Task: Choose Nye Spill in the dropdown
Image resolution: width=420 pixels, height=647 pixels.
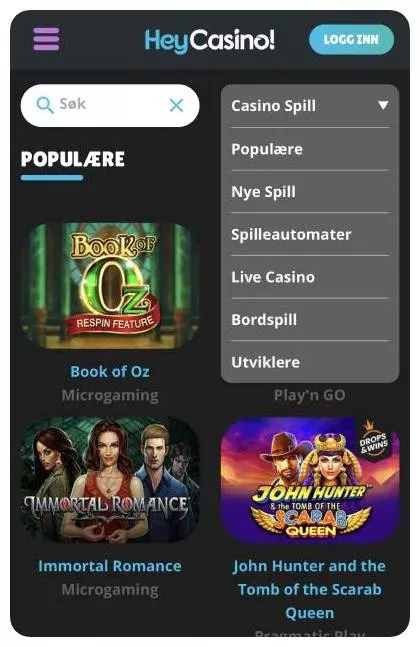Action: click(310, 191)
